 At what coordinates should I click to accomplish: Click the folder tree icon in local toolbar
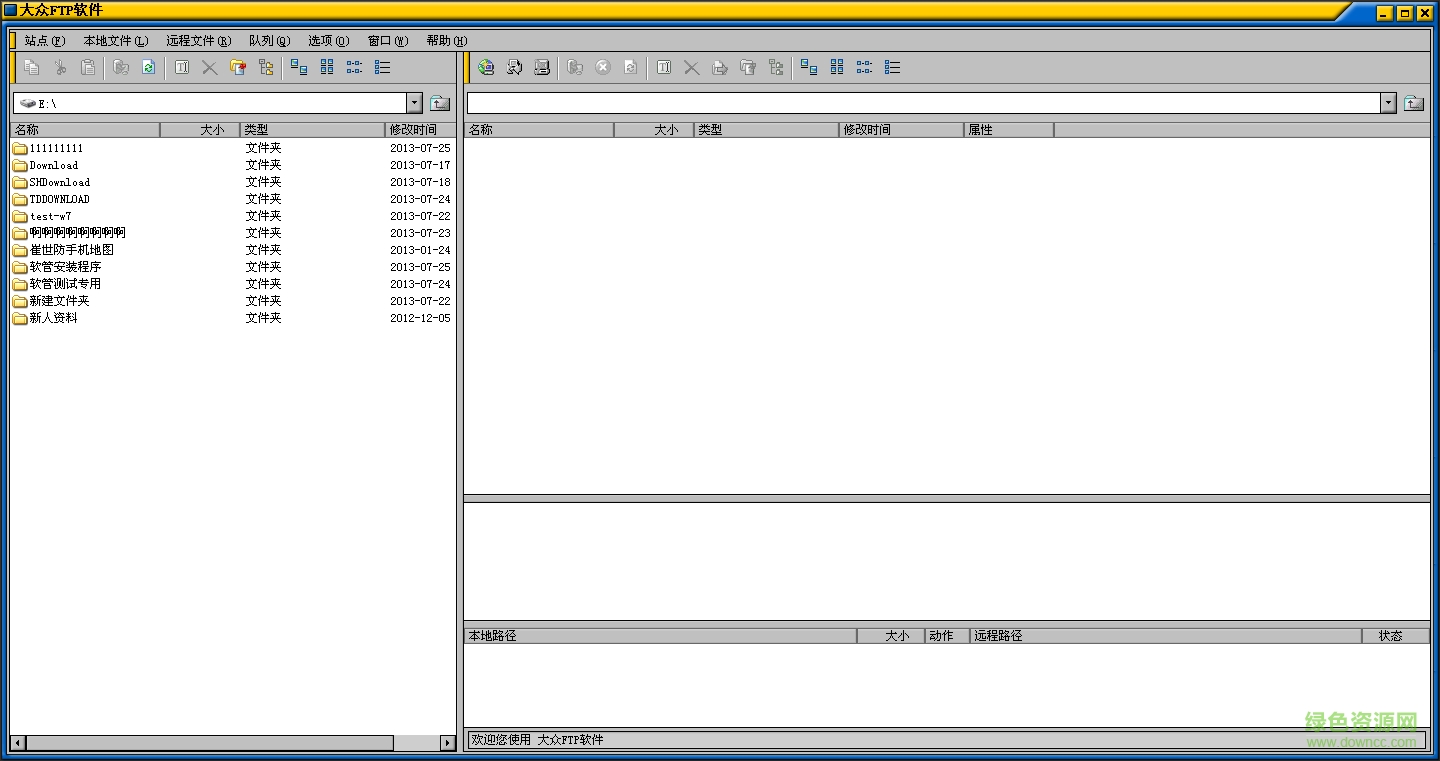click(x=266, y=67)
